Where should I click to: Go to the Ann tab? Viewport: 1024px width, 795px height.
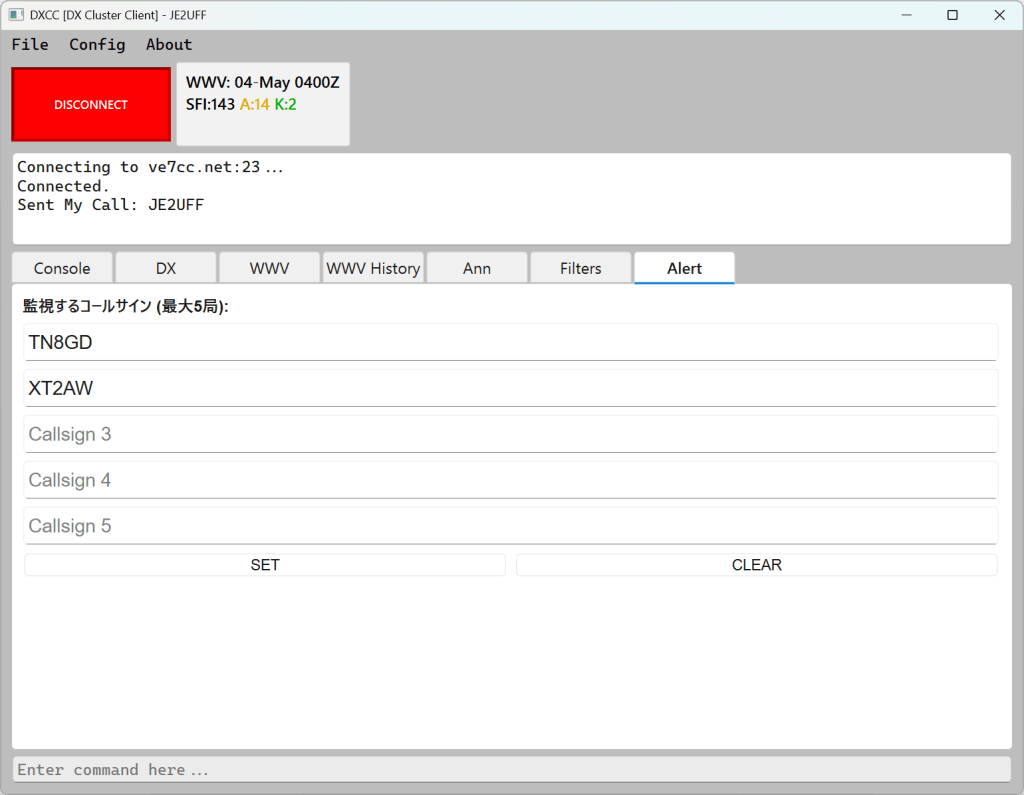[x=477, y=268]
